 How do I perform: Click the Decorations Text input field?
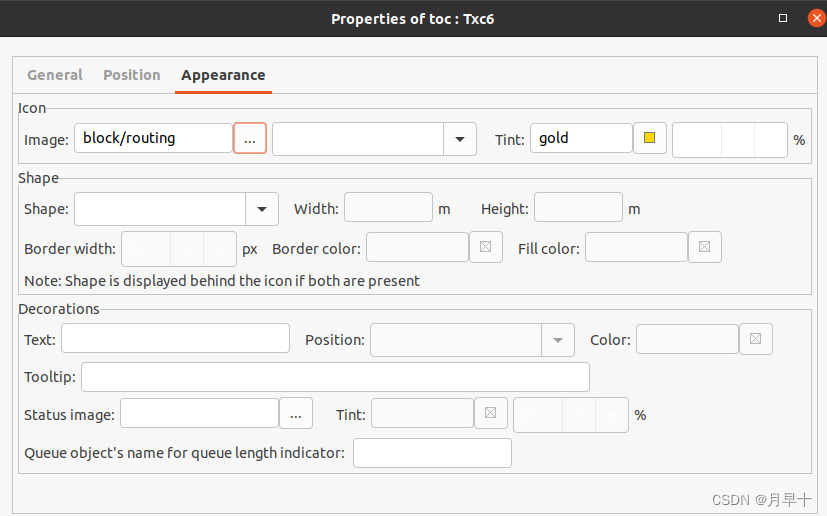point(175,340)
